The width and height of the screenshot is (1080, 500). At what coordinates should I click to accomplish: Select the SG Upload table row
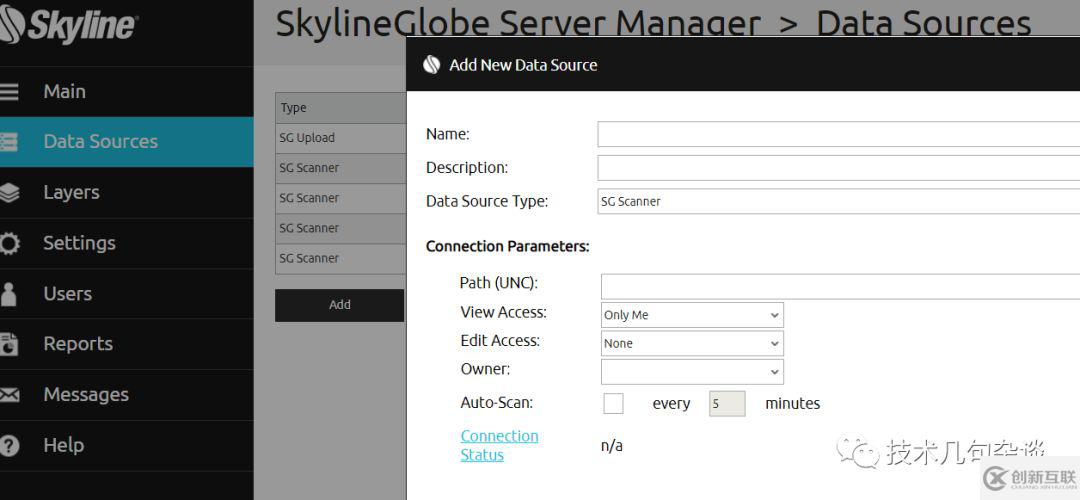340,138
